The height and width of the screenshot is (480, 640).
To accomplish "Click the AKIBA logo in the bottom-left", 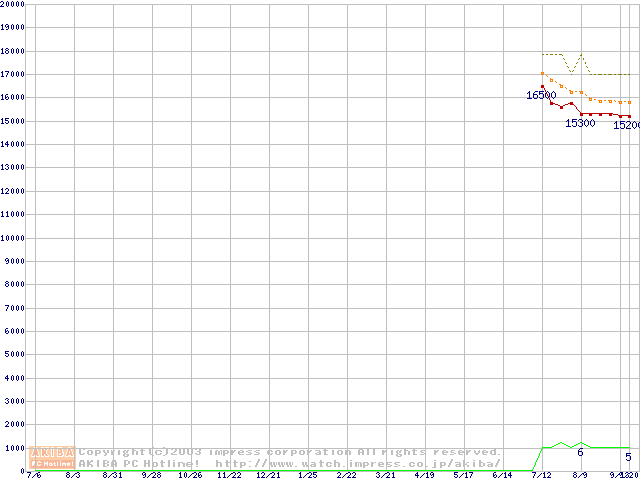I will click(52, 452).
